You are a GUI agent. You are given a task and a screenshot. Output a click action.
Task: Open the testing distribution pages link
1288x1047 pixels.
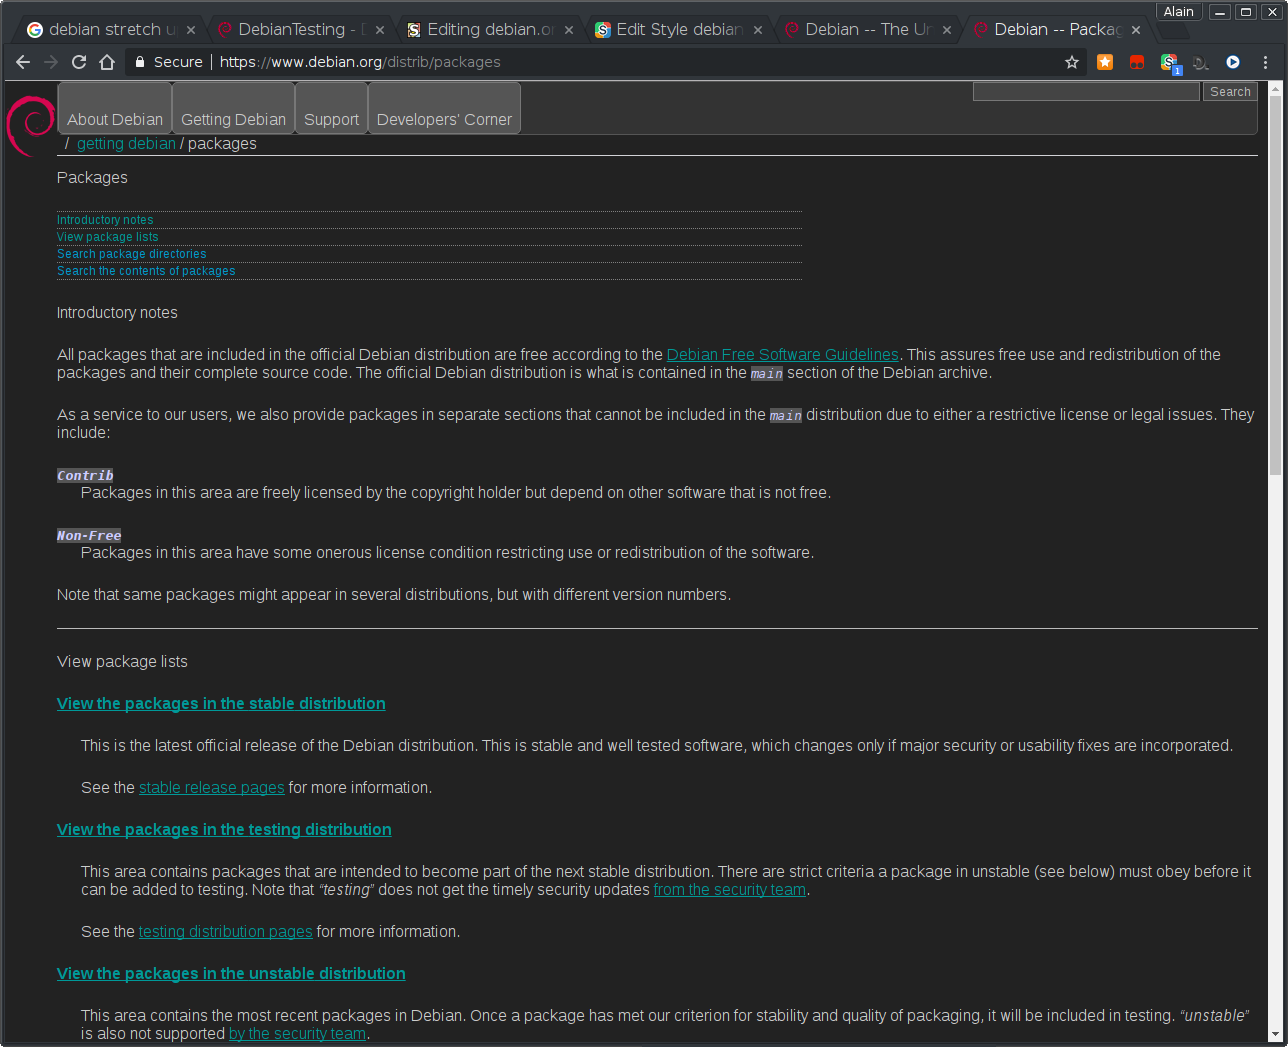[225, 931]
